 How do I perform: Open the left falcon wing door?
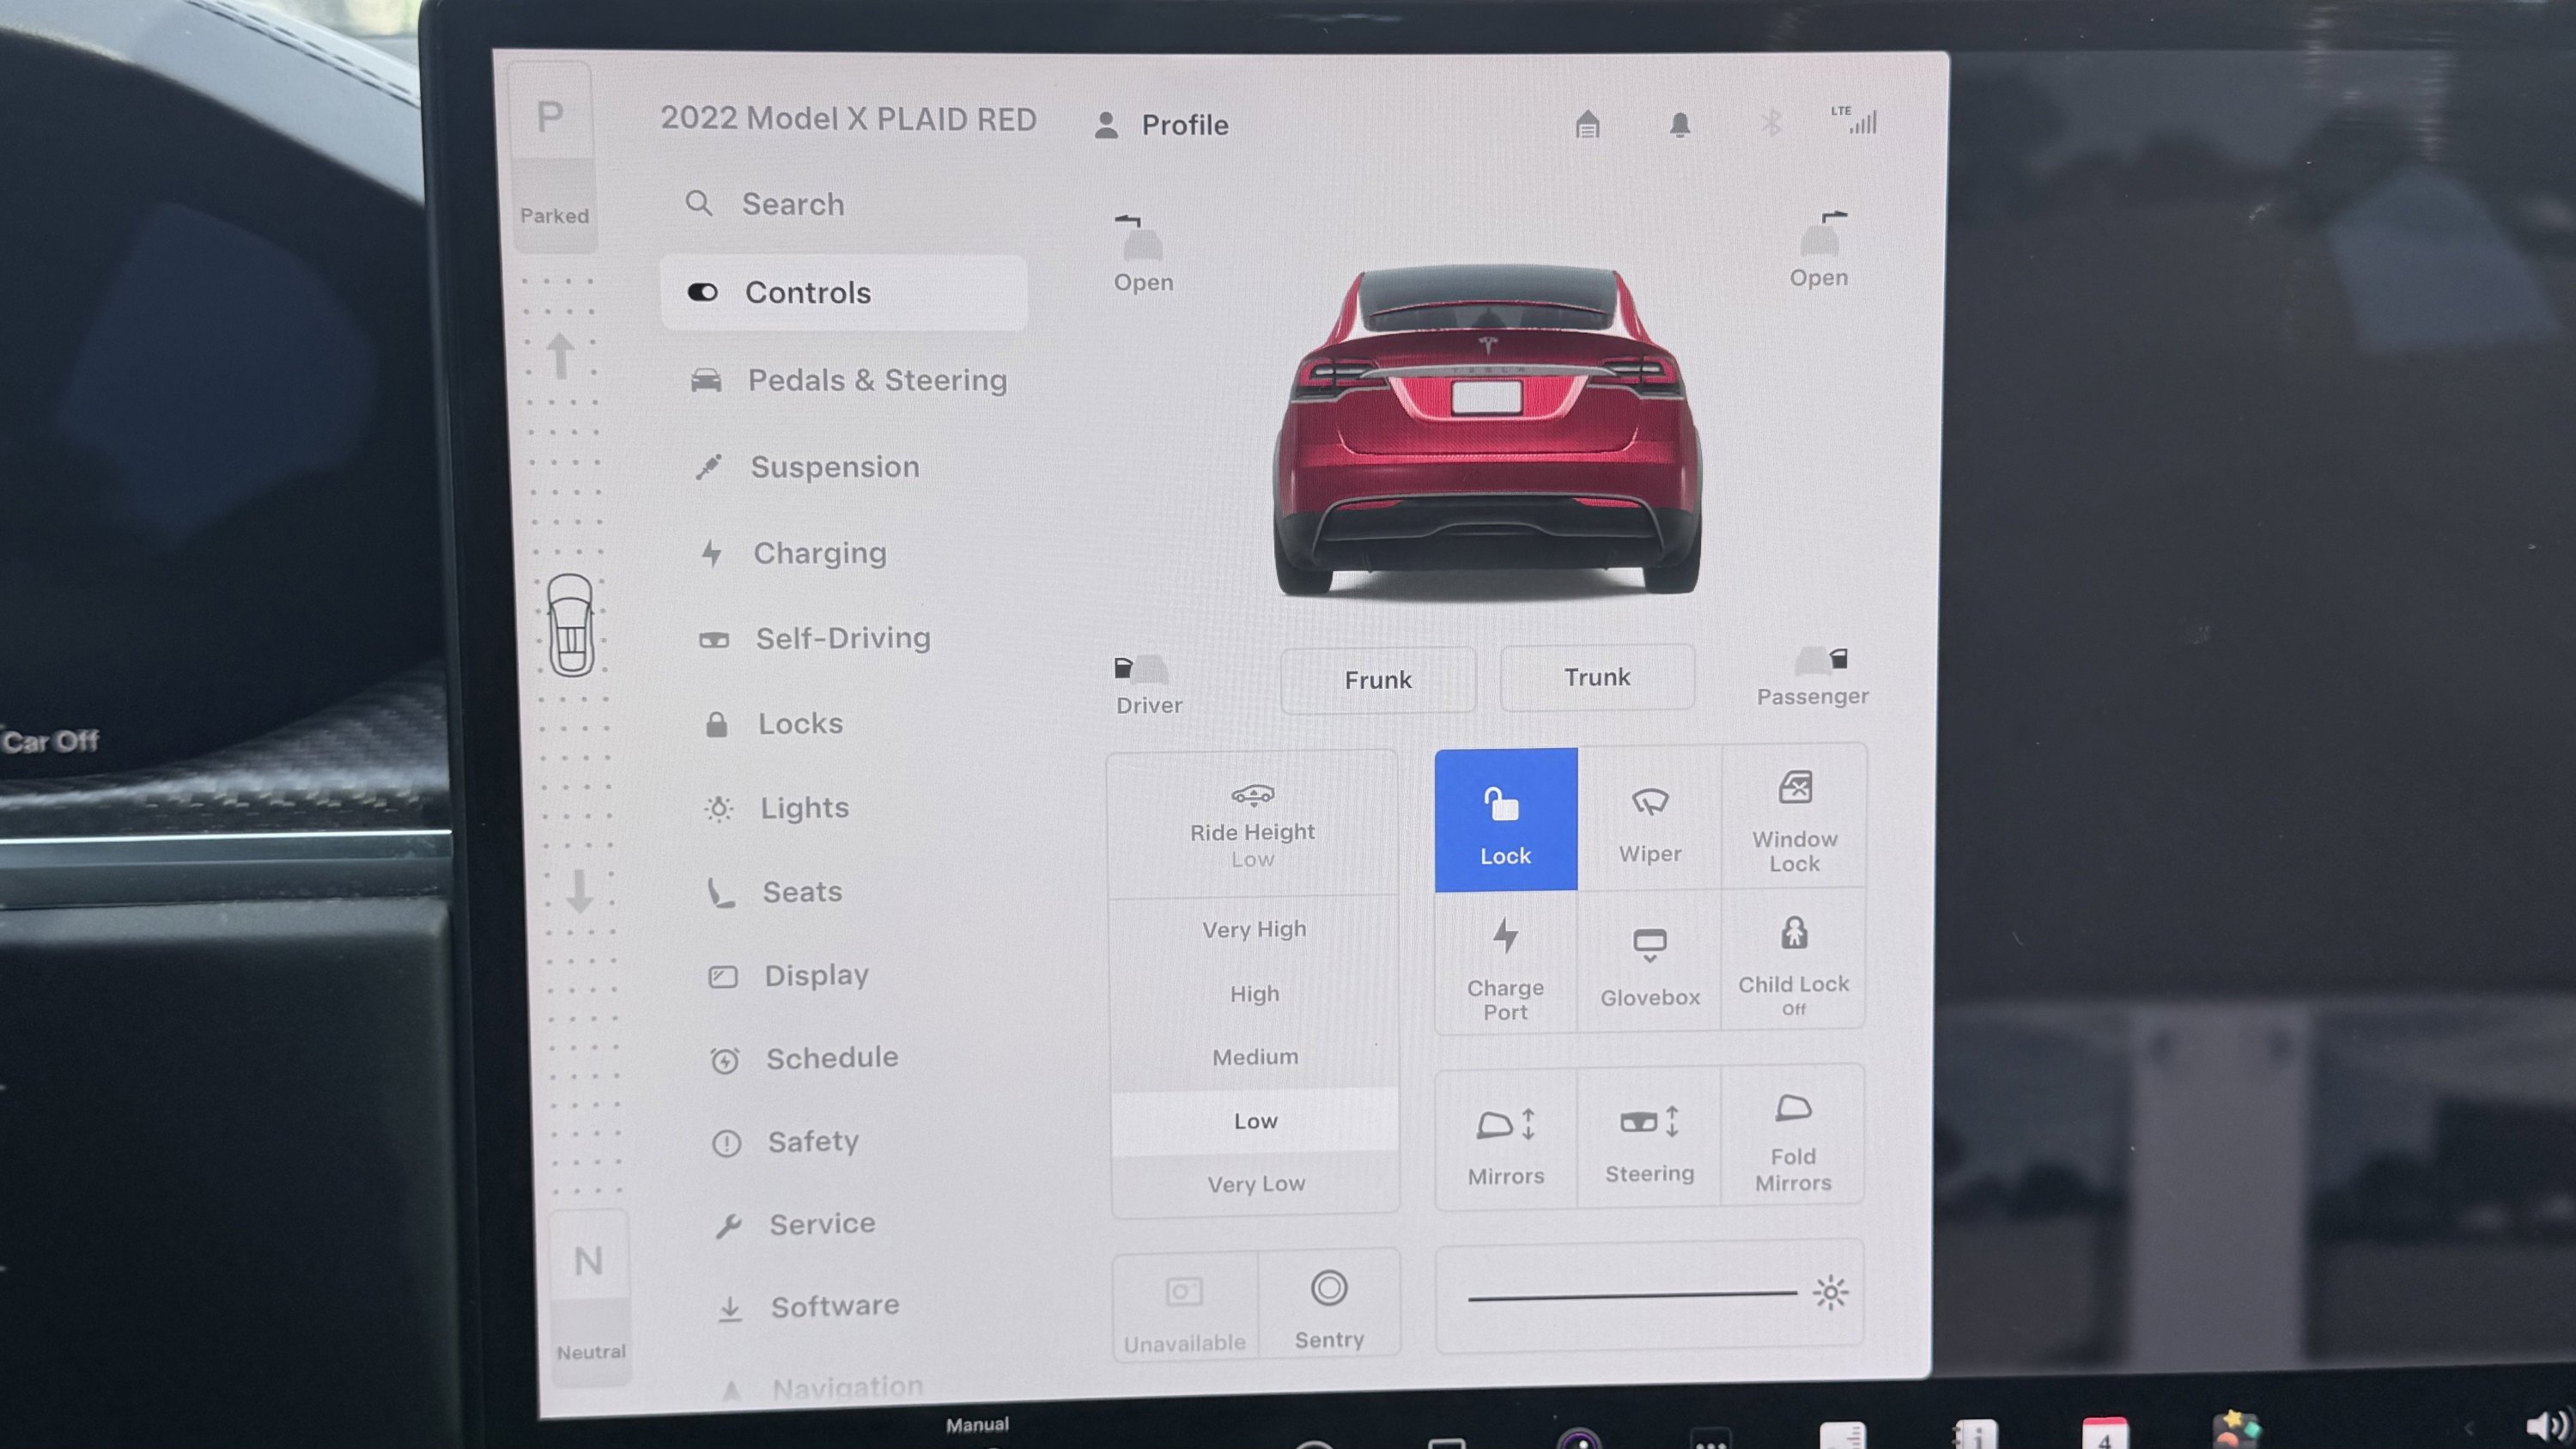coord(1143,254)
